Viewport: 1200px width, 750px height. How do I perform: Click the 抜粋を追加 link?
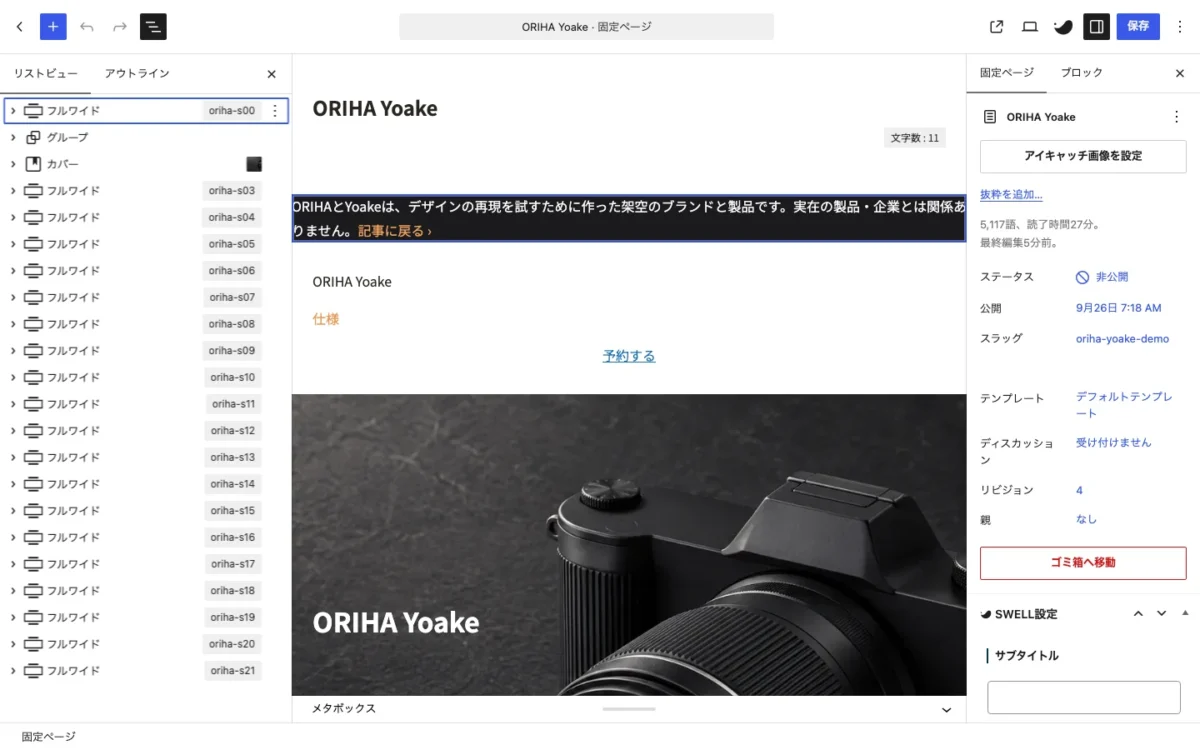pos(1011,195)
